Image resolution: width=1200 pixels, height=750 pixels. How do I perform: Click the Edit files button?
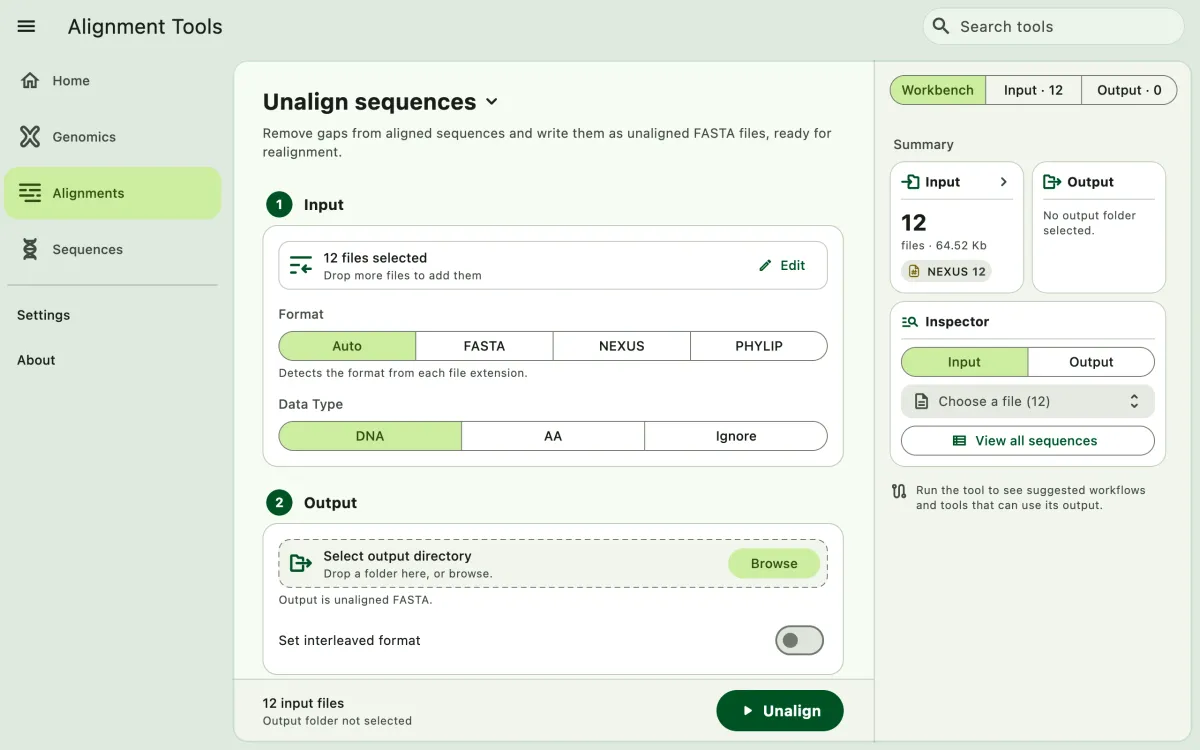782,266
